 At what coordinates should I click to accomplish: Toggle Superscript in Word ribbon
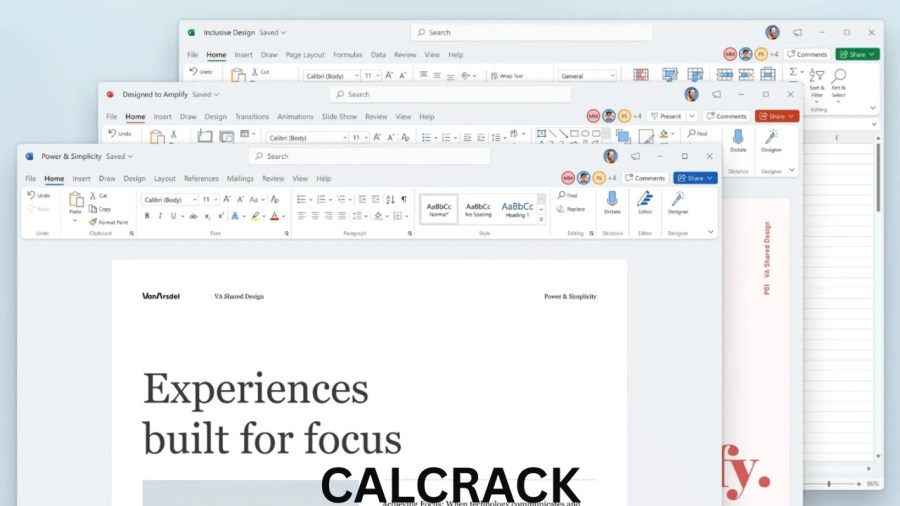(x=221, y=216)
